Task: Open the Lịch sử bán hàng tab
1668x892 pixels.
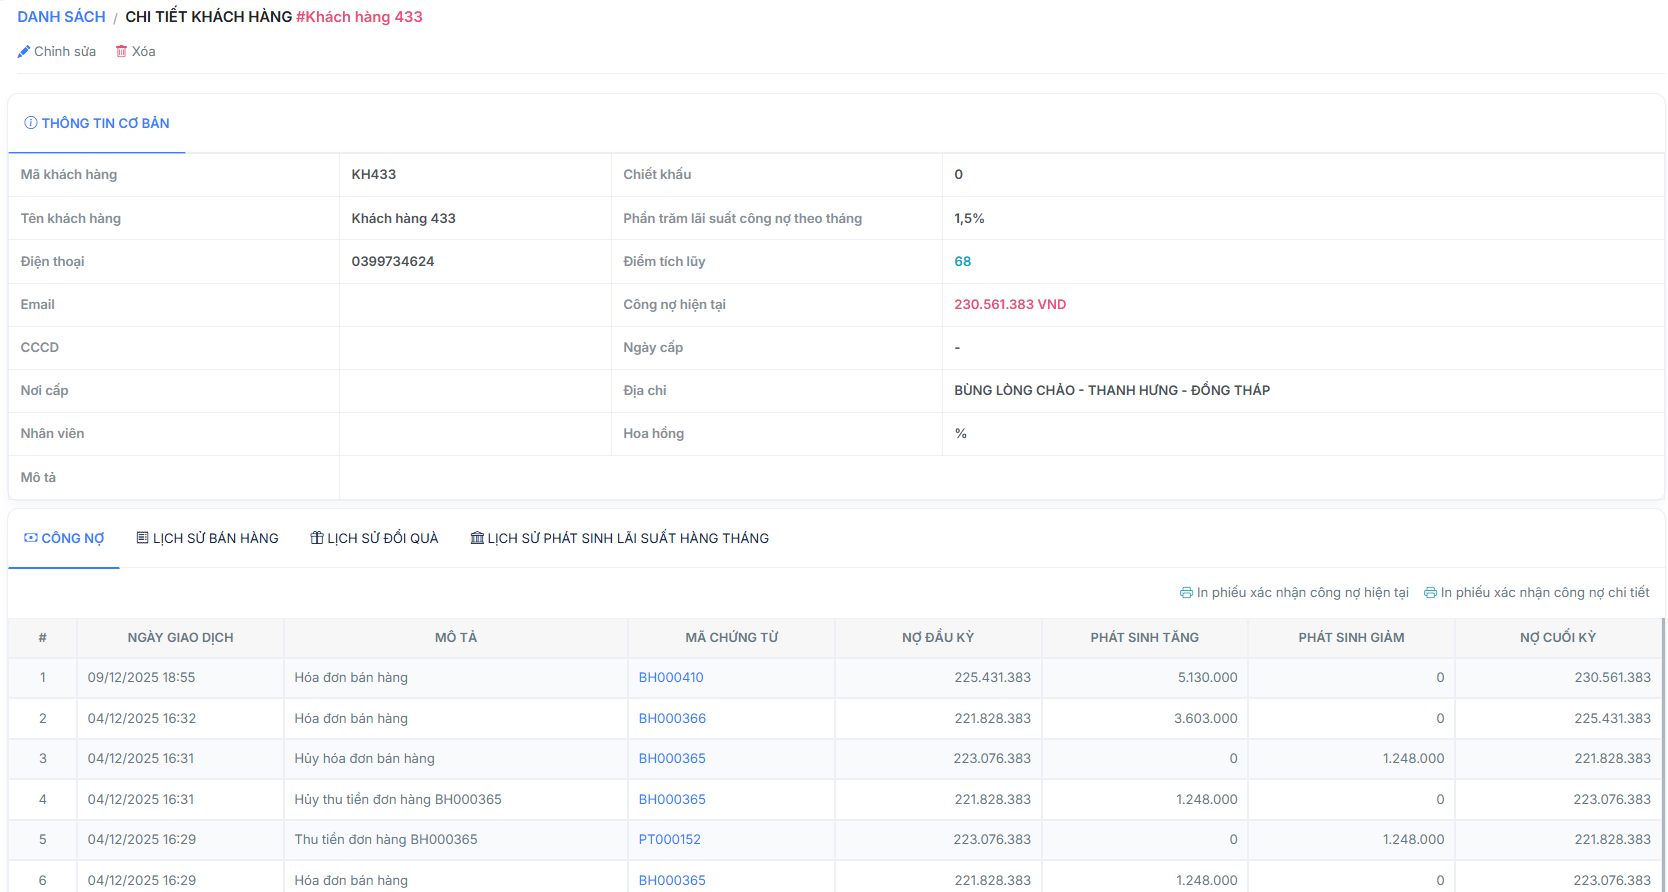Action: point(215,538)
